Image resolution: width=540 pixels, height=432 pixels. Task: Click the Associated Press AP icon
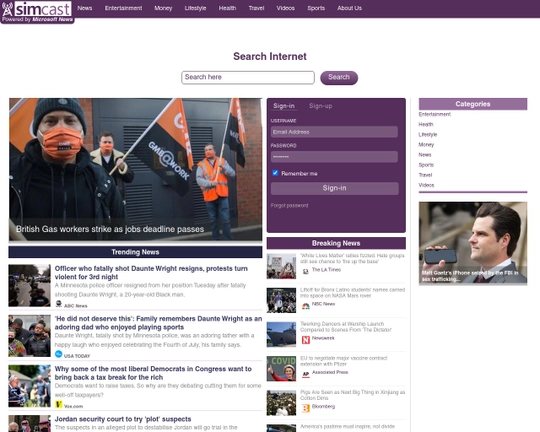[x=306, y=374]
